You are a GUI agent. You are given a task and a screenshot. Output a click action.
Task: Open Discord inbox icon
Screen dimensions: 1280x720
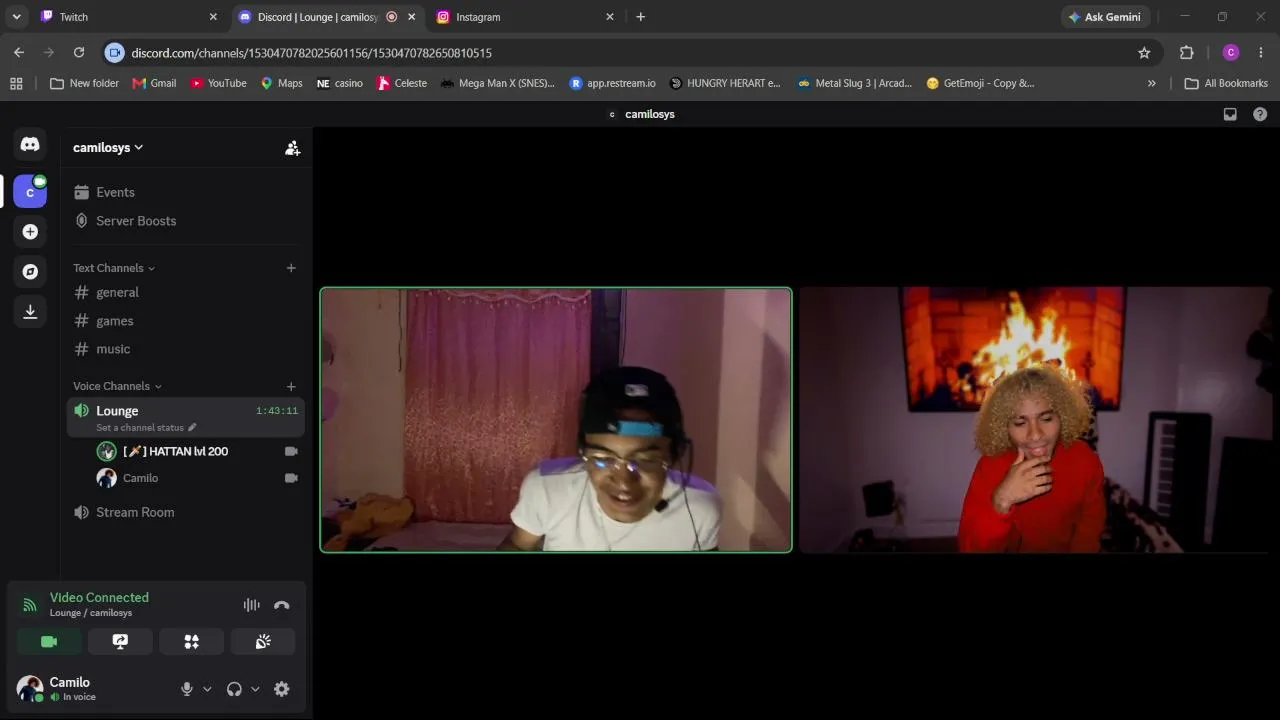click(1230, 114)
